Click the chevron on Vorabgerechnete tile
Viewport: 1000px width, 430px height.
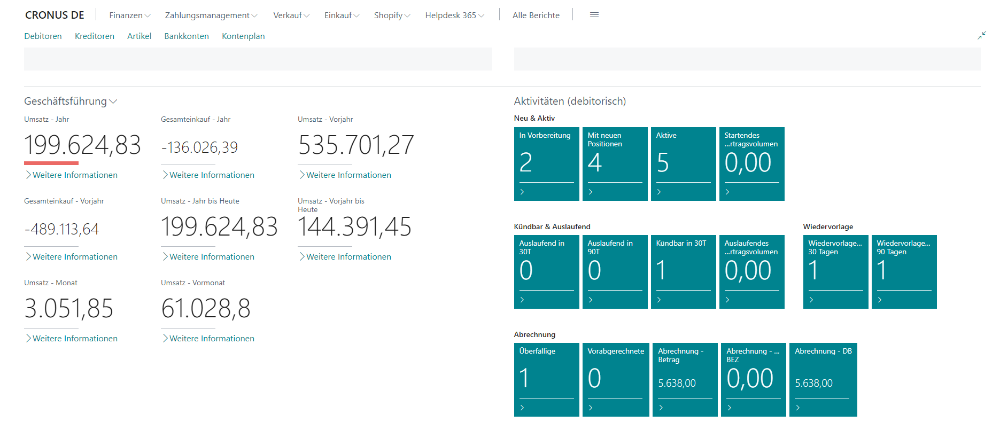click(590, 408)
